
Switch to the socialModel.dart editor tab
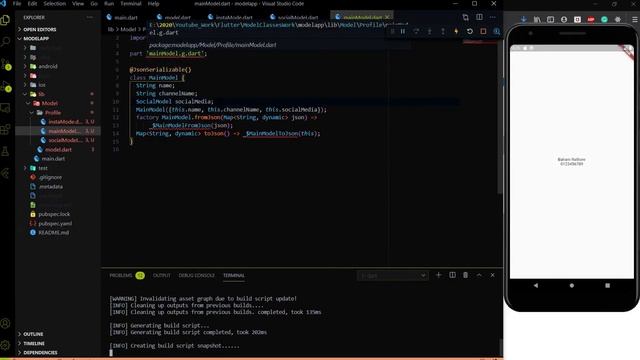tap(294, 18)
